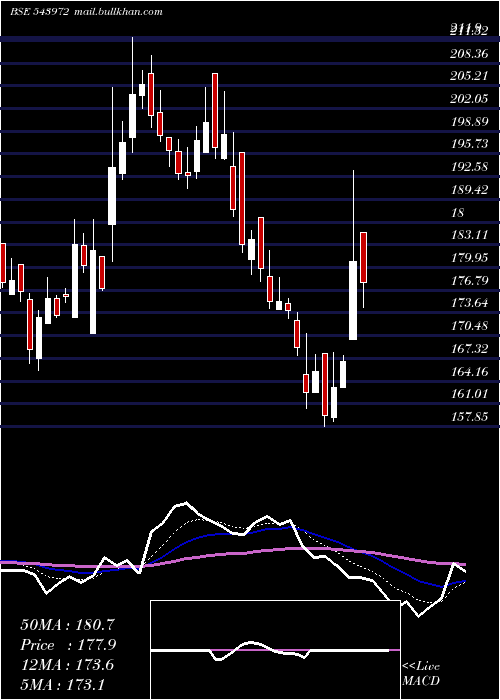Click the '5MA : 173.1' reading
Screen dimensions: 500x700
click(x=62, y=684)
